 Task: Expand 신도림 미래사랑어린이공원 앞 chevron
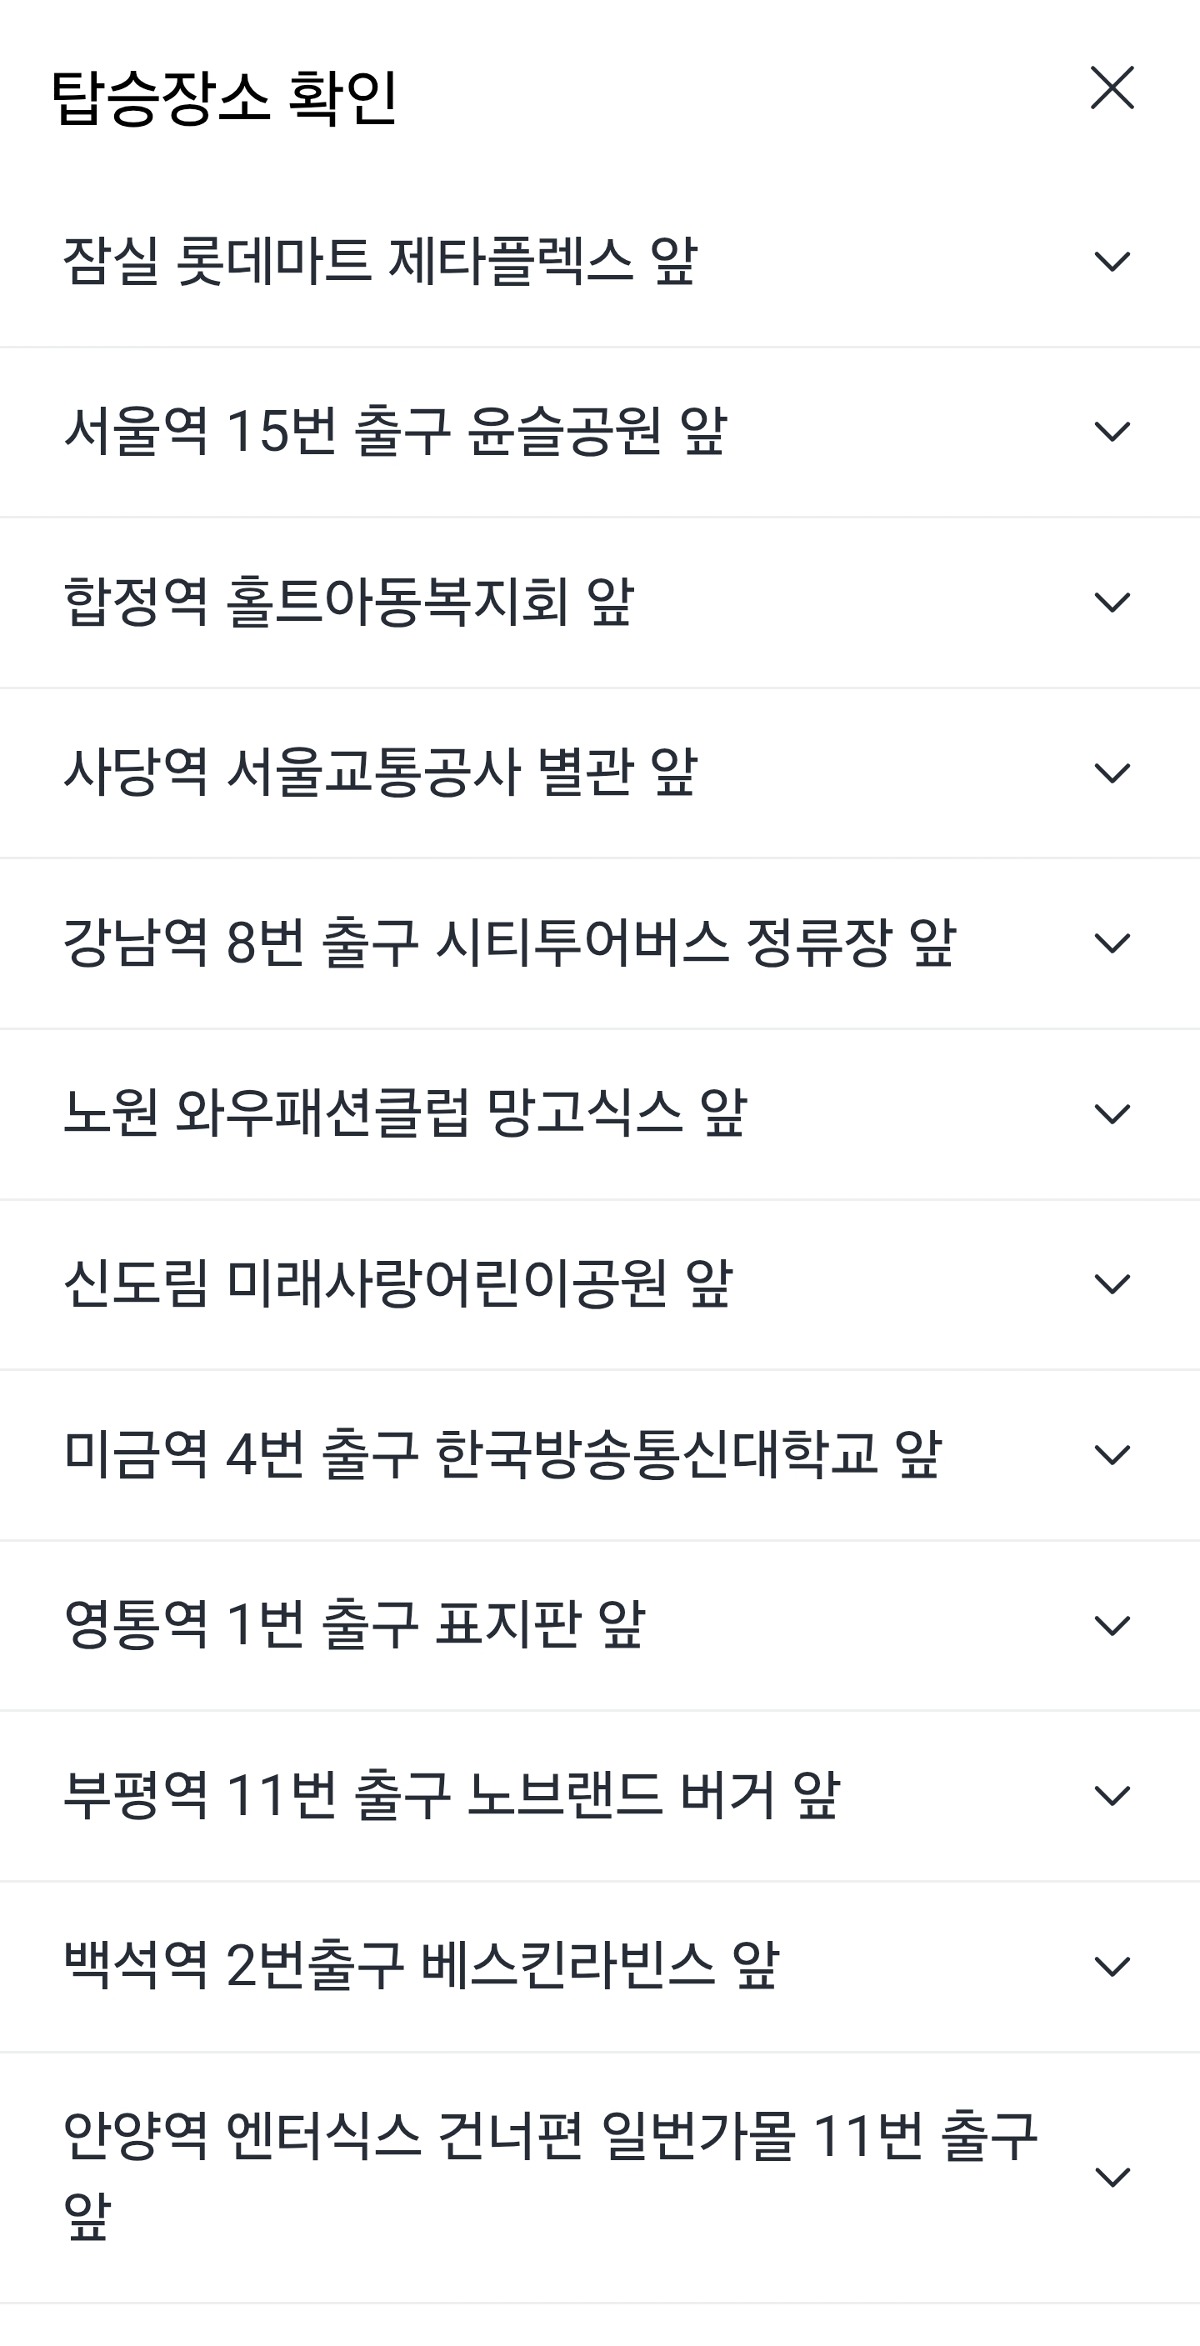pyautogui.click(x=1112, y=1284)
